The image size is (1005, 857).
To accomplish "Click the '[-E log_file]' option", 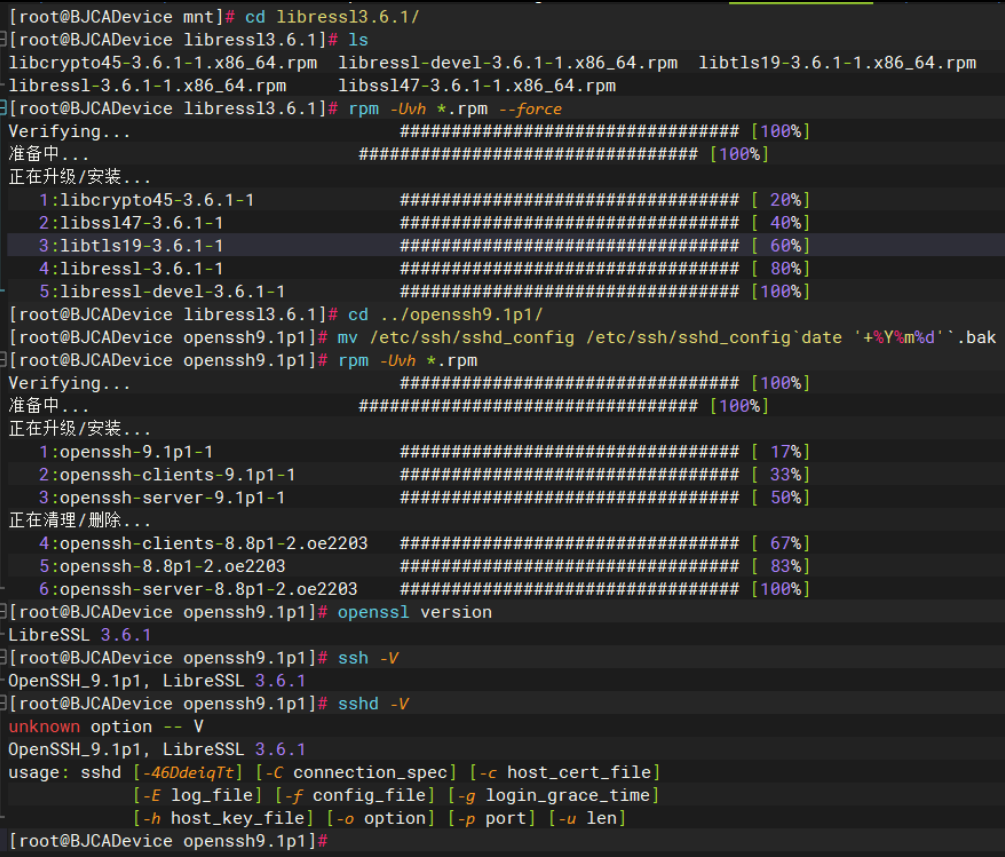I will [x=197, y=795].
